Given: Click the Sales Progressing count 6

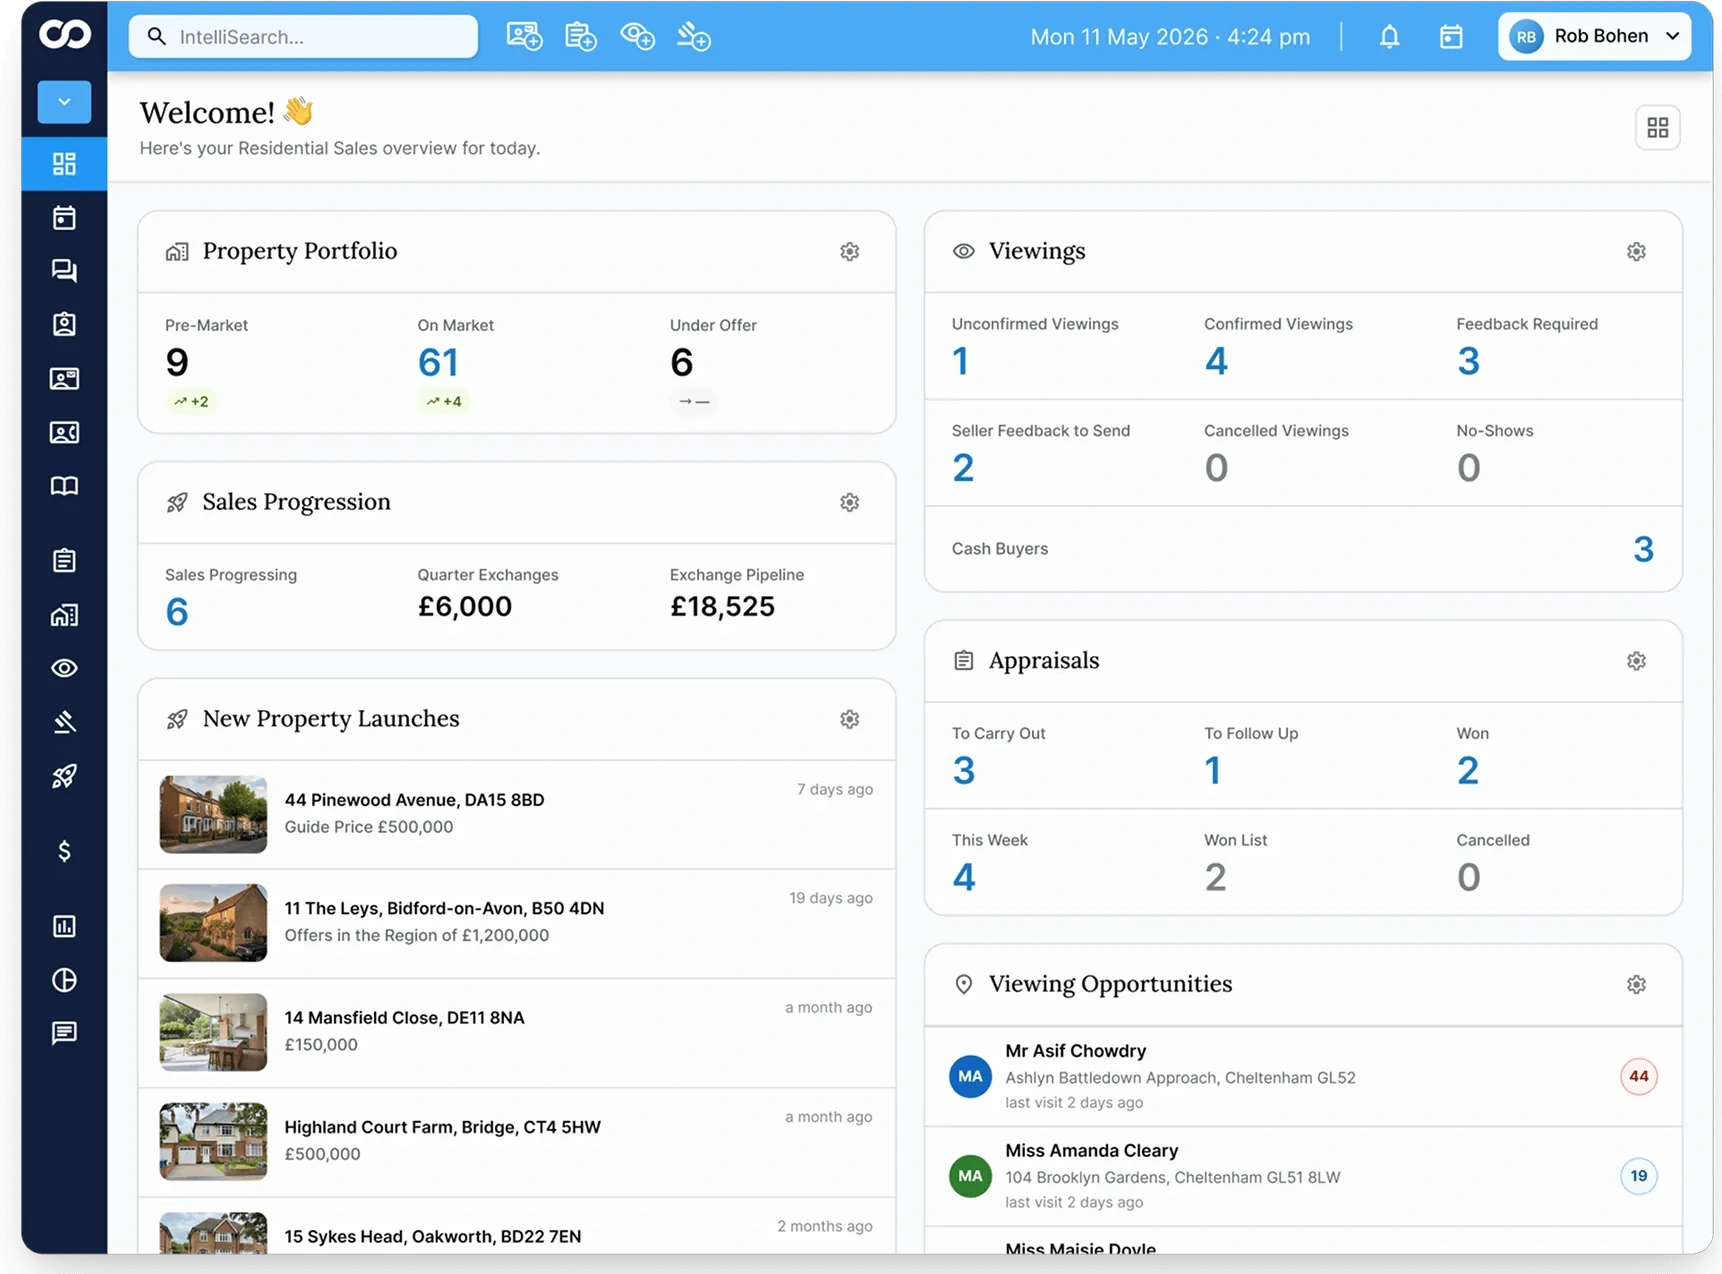Looking at the screenshot, I should [177, 611].
